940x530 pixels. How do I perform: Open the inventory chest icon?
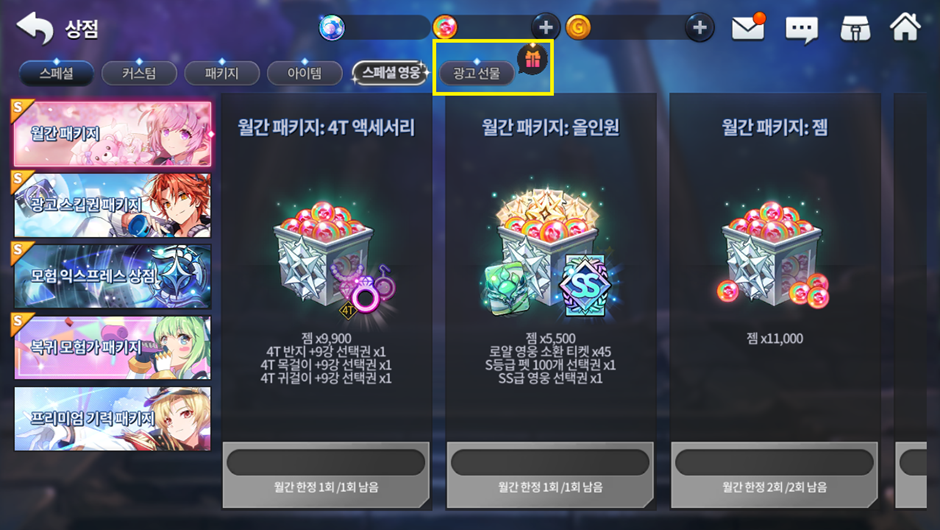(855, 28)
